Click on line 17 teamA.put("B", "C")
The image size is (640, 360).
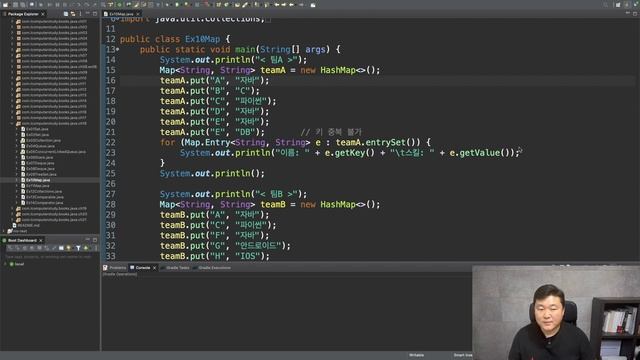(x=209, y=91)
